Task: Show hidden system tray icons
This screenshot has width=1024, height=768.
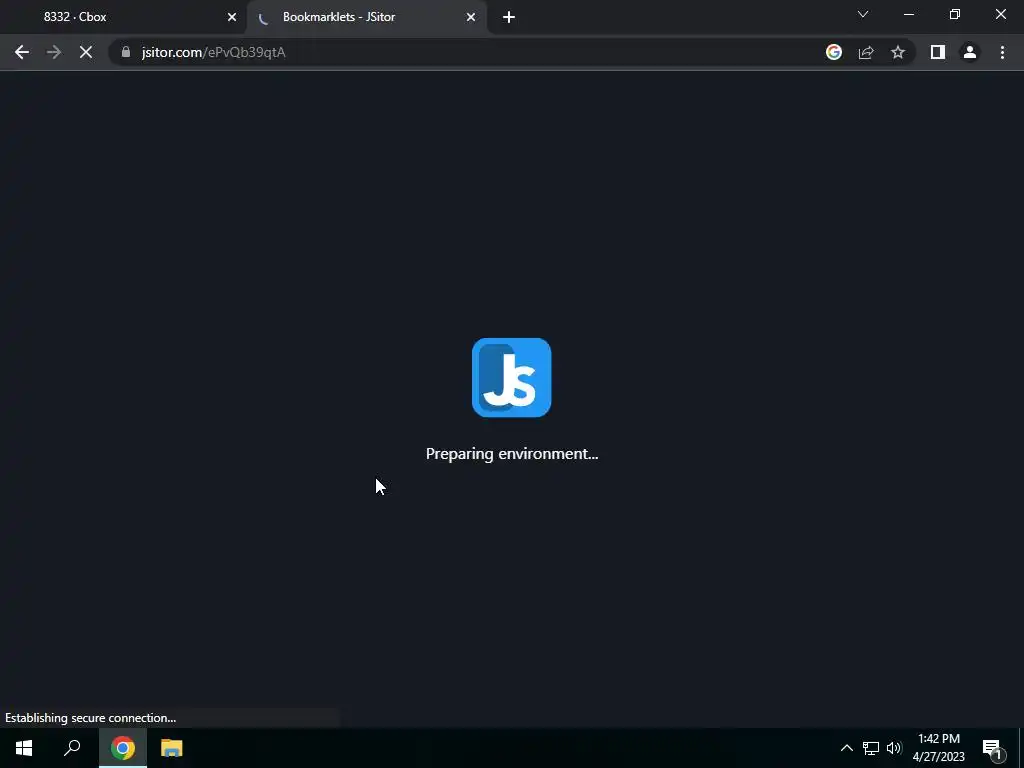Action: pos(846,748)
